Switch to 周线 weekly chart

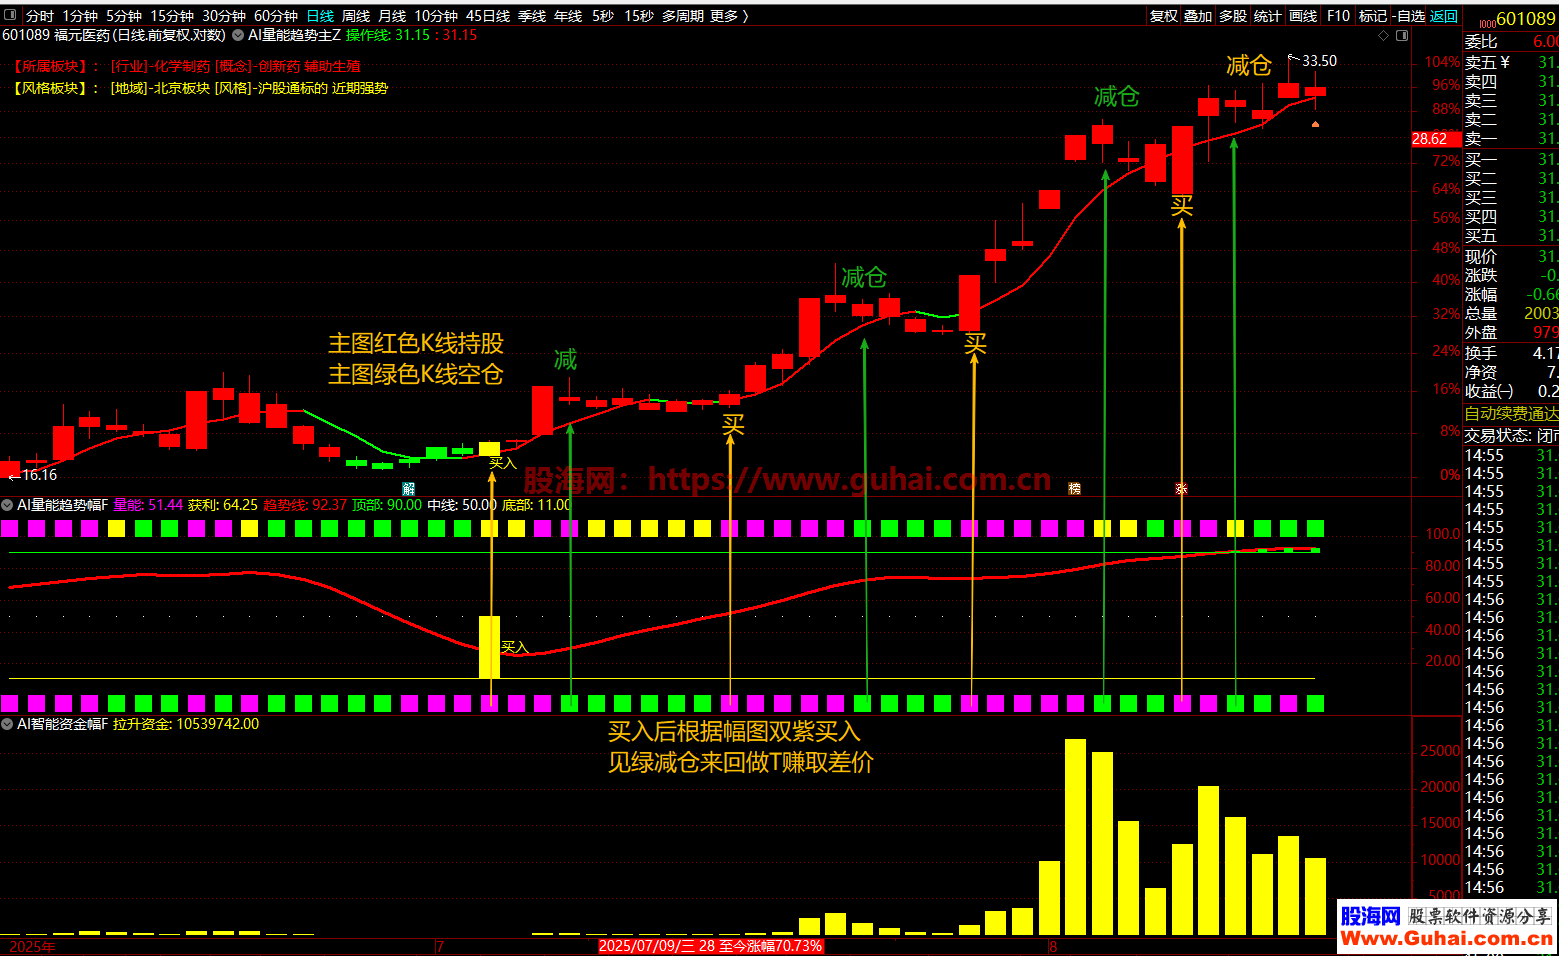pos(356,16)
